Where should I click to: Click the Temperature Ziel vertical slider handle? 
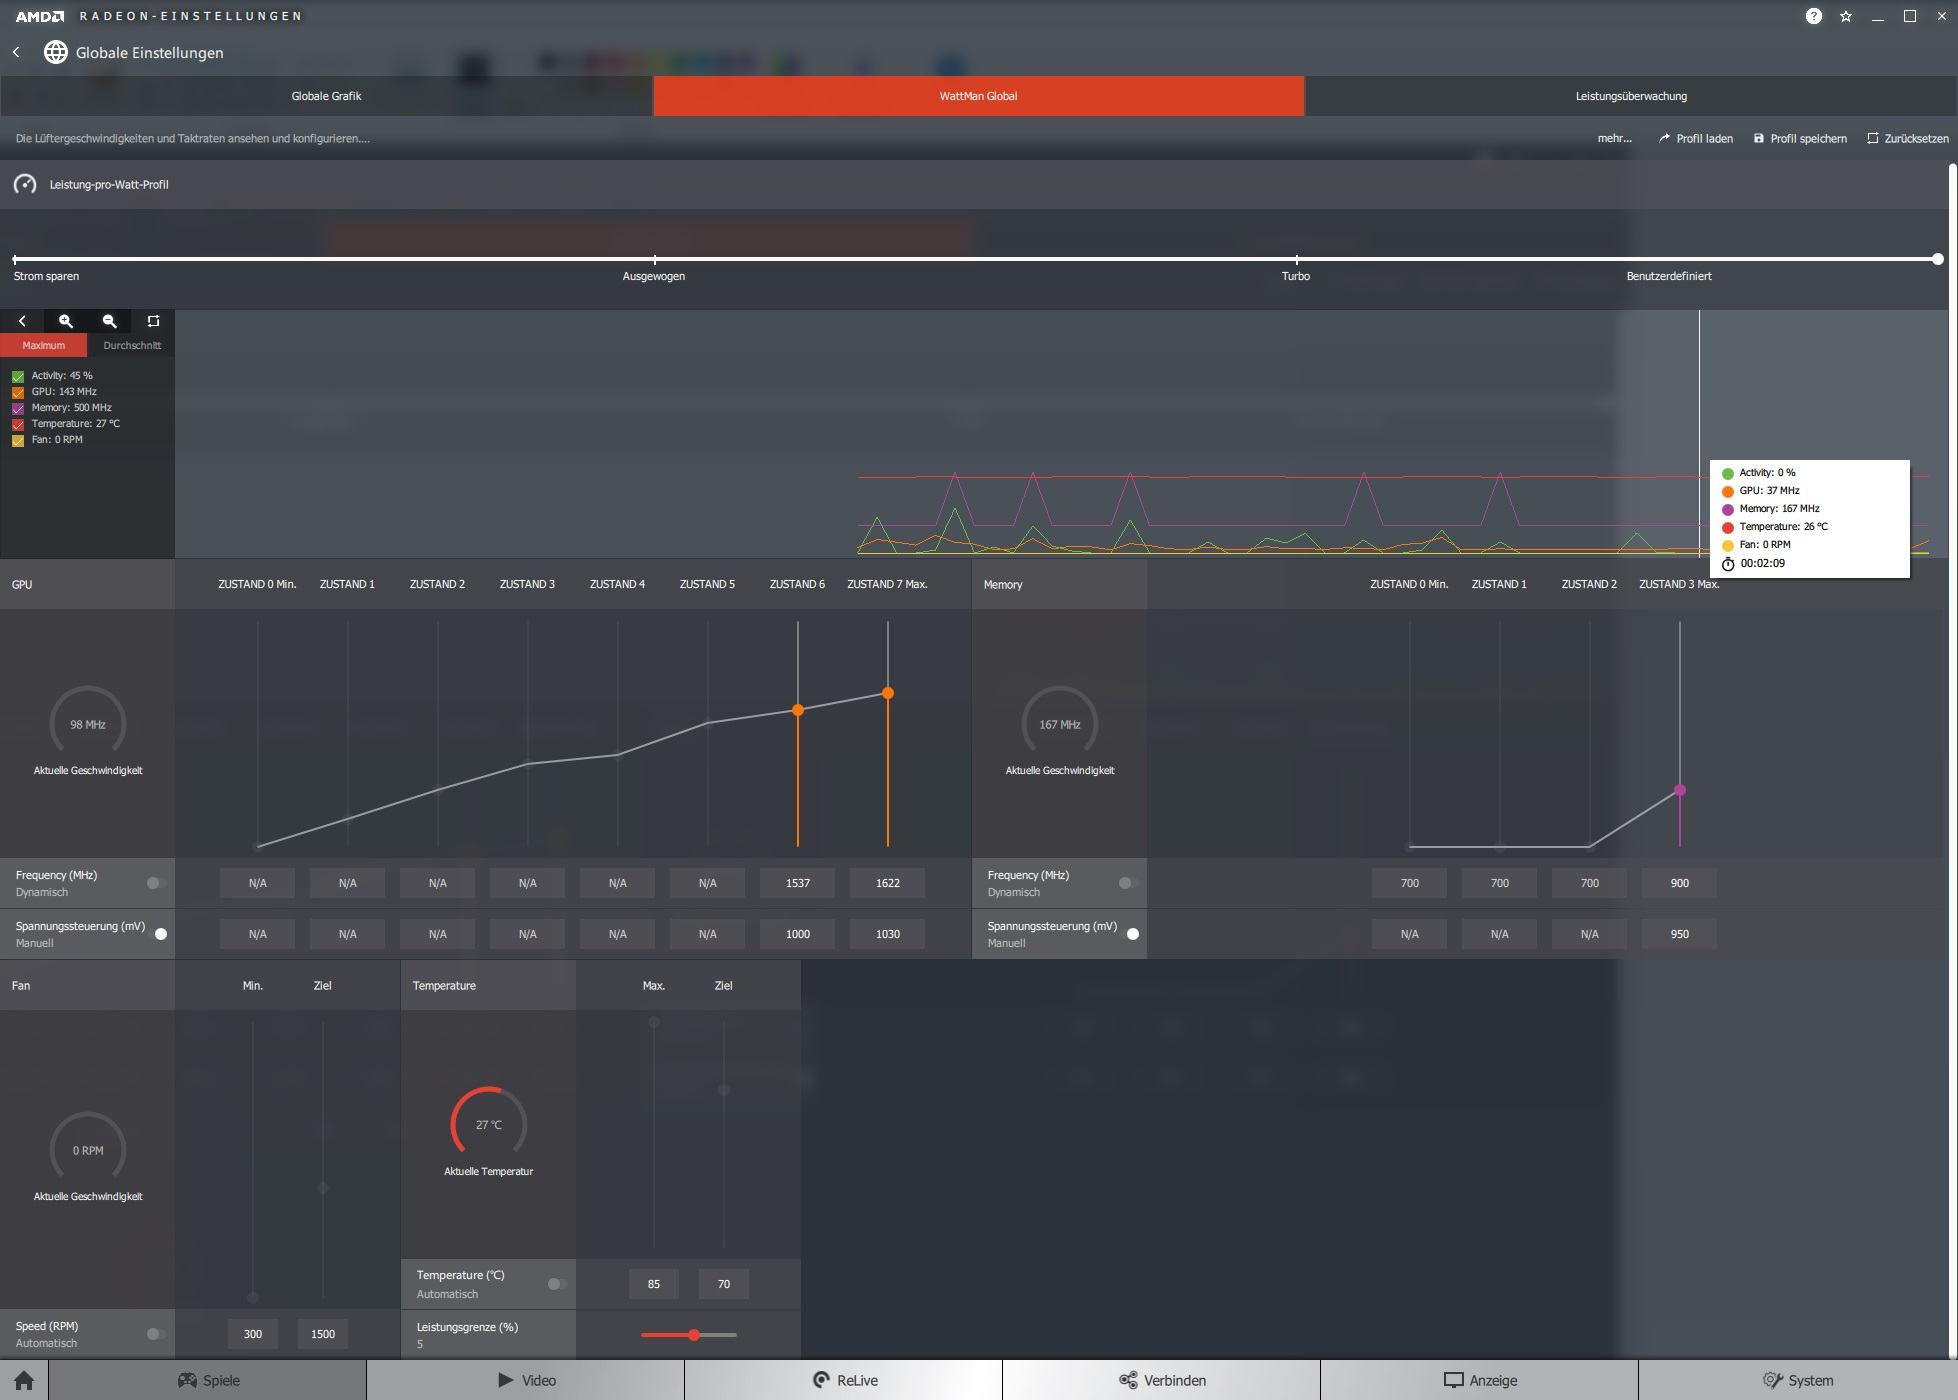tap(724, 1090)
